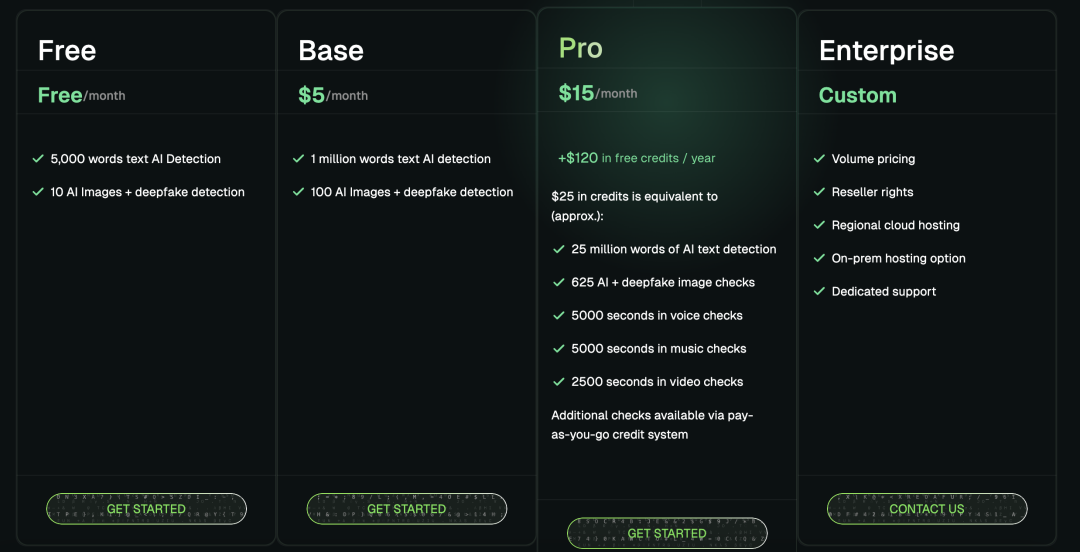The width and height of the screenshot is (1080, 552).
Task: Click the Custom pricing label
Action: (x=858, y=95)
